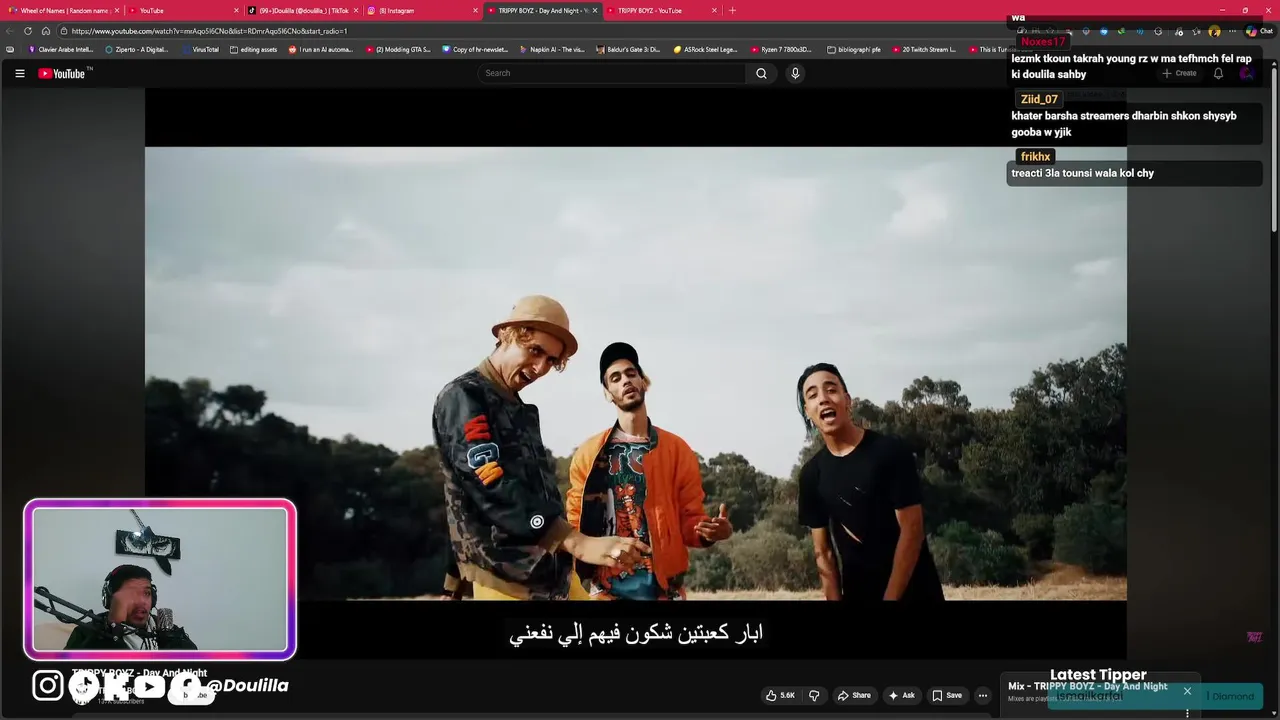Close the Wheel of Names tab

click(x=116, y=10)
